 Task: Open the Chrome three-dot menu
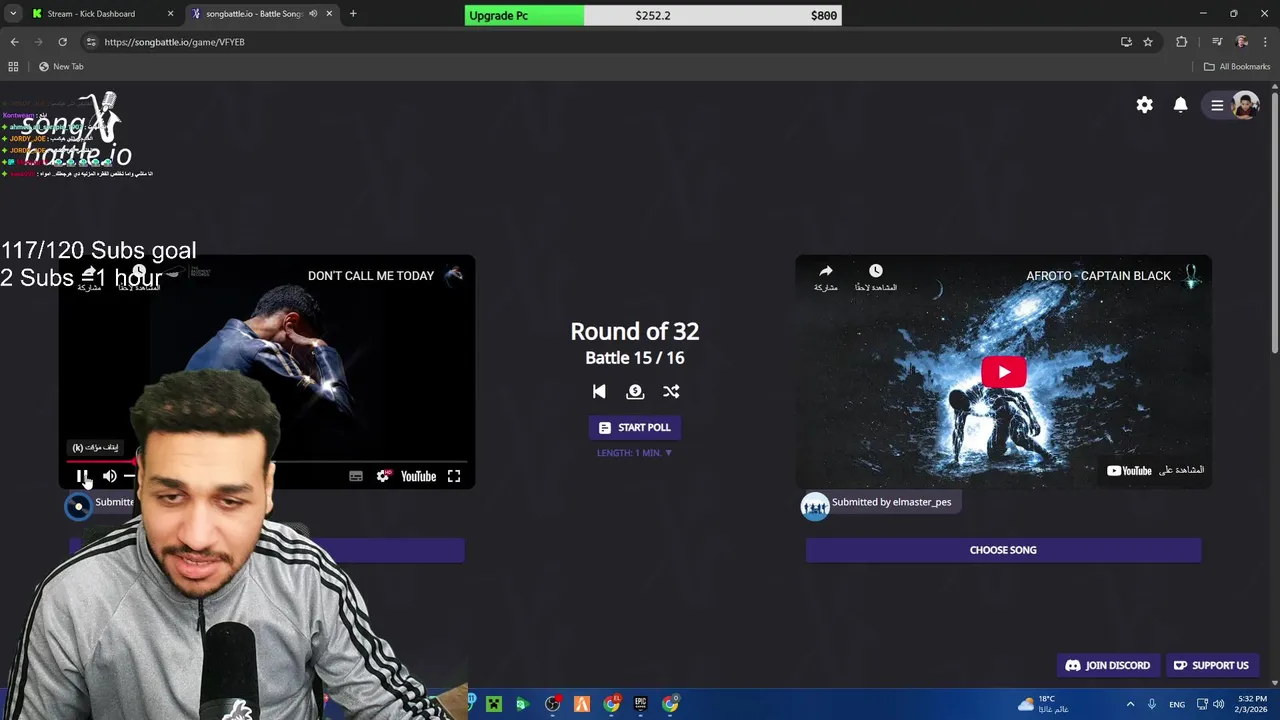[1266, 42]
